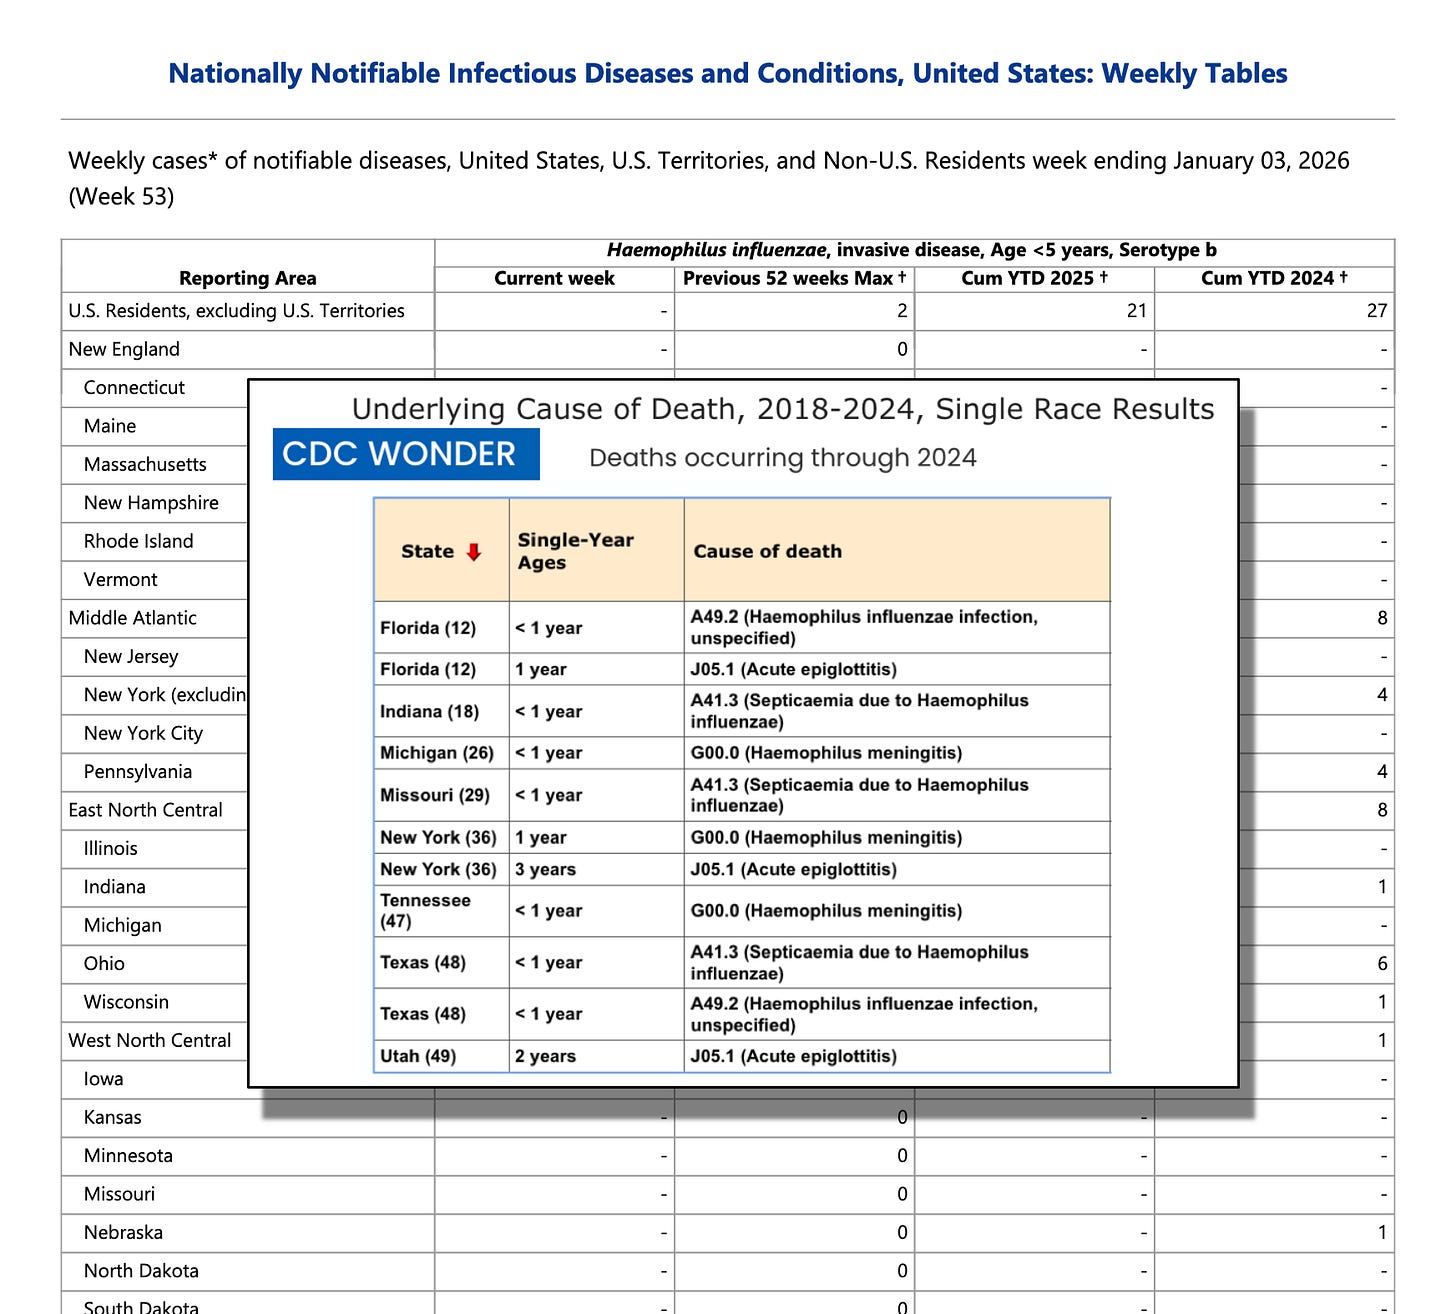The image size is (1456, 1314).
Task: Click the Single-Year Ages column header
Action: tap(596, 551)
